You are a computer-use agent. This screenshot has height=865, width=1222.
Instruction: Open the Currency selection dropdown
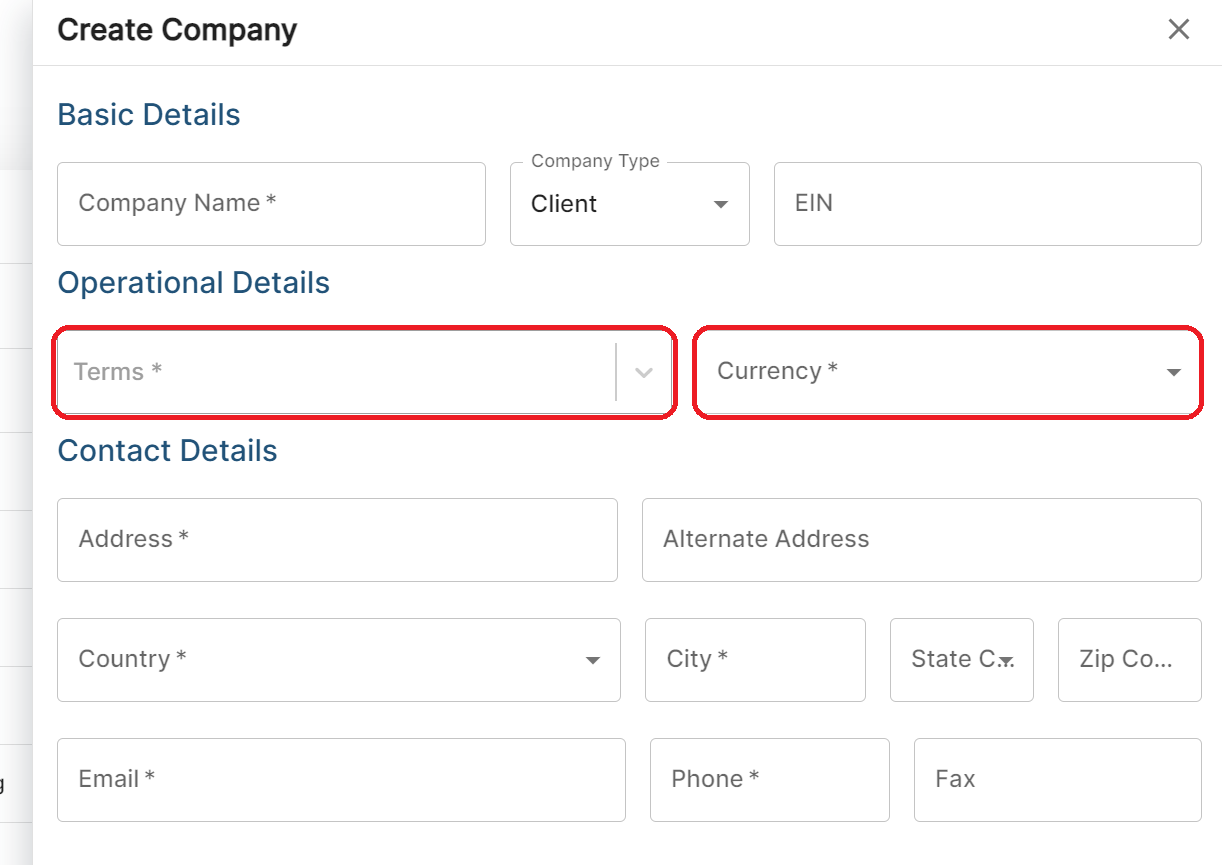(x=940, y=371)
